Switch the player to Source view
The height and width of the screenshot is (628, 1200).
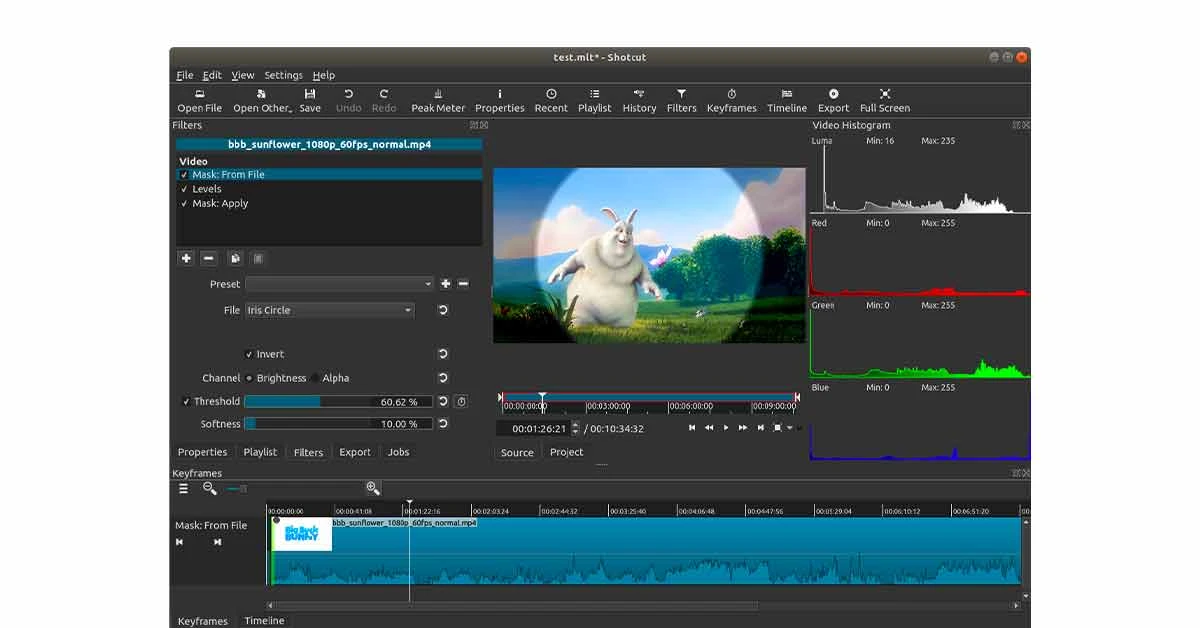517,452
